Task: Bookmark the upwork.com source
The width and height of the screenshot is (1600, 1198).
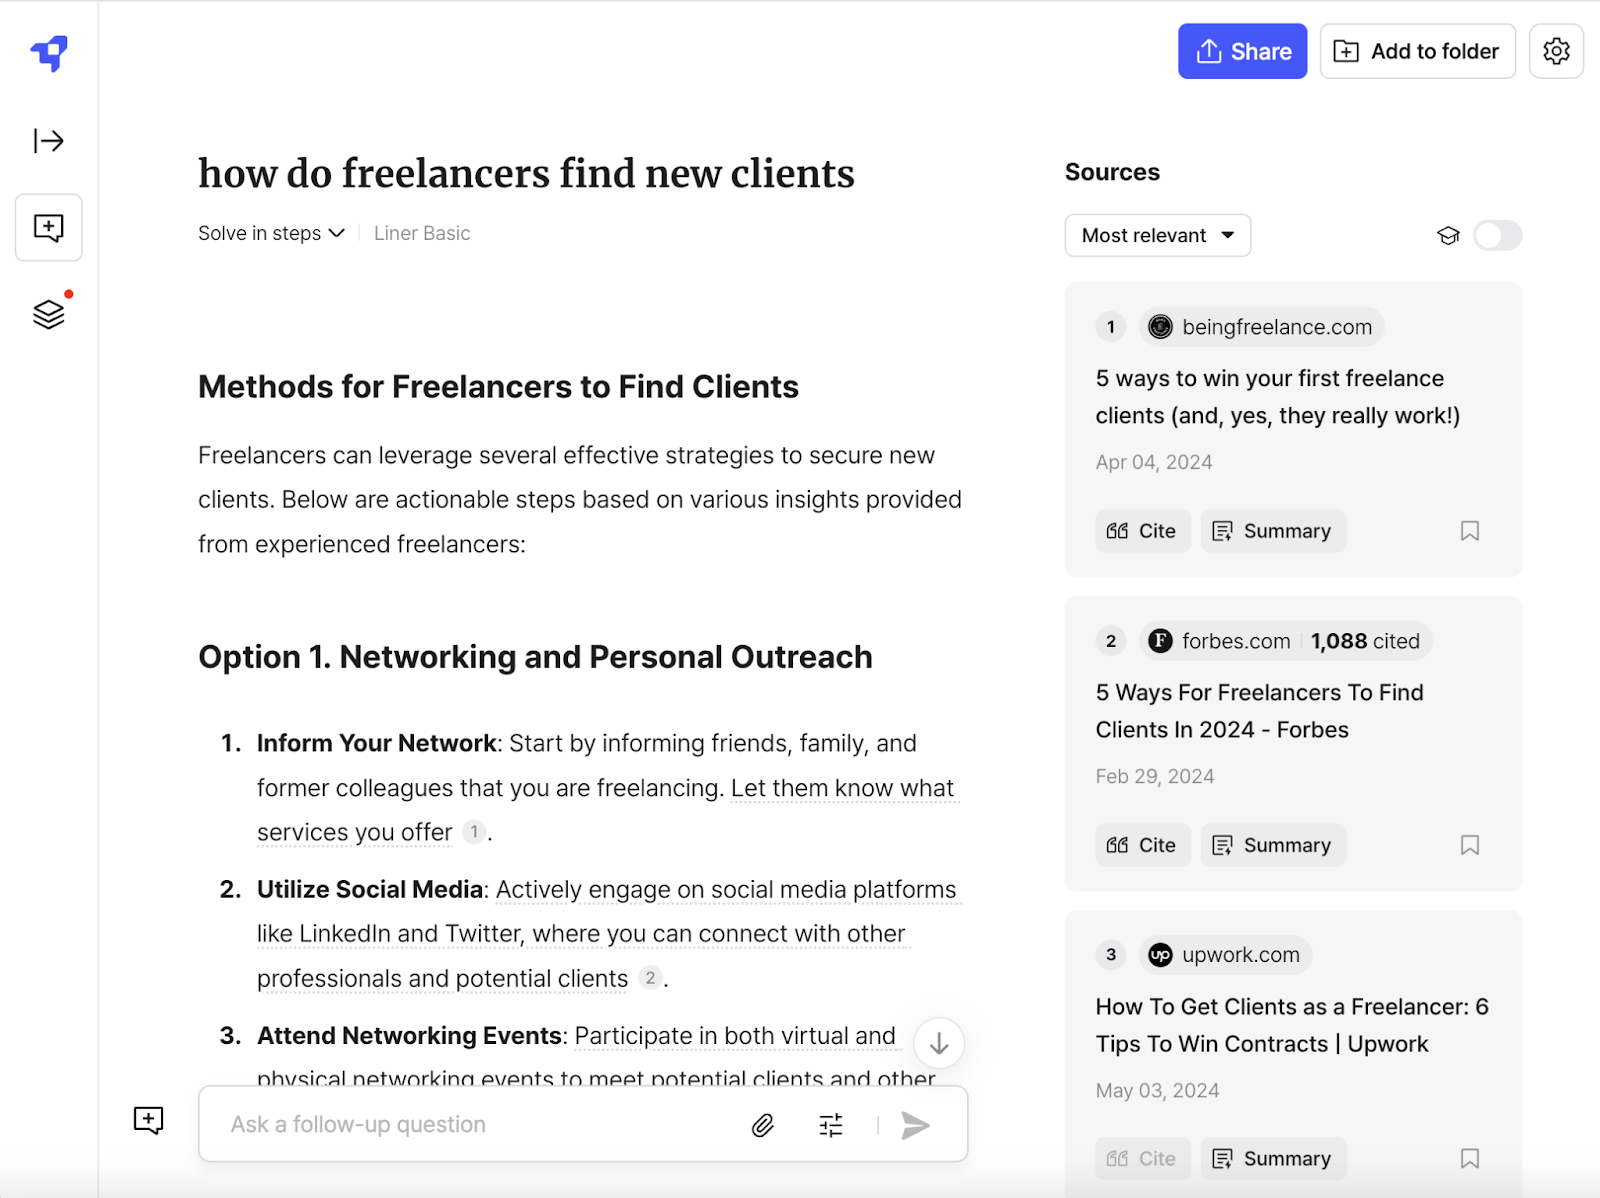Action: [1469, 1158]
